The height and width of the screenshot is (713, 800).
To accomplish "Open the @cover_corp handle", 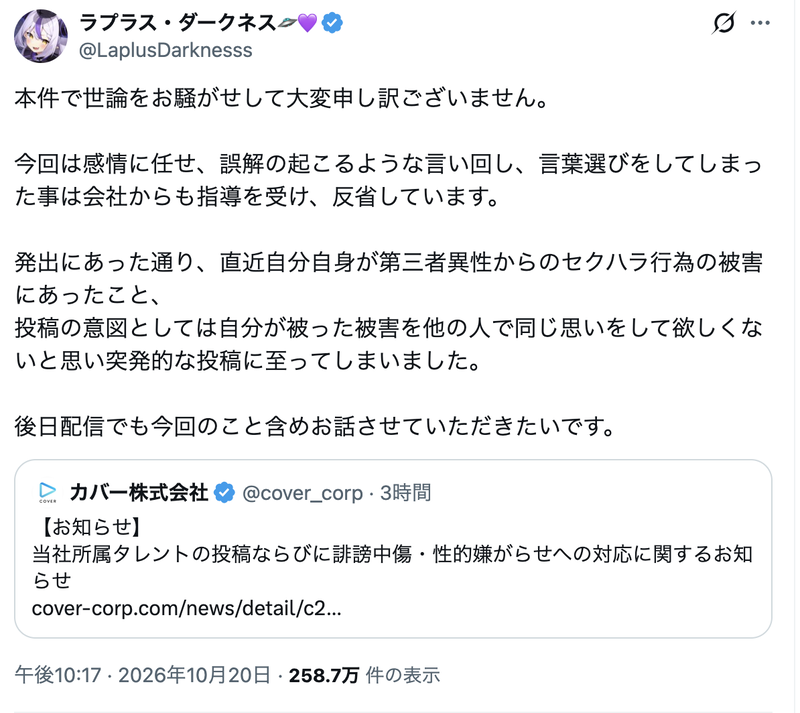I will tap(303, 493).
